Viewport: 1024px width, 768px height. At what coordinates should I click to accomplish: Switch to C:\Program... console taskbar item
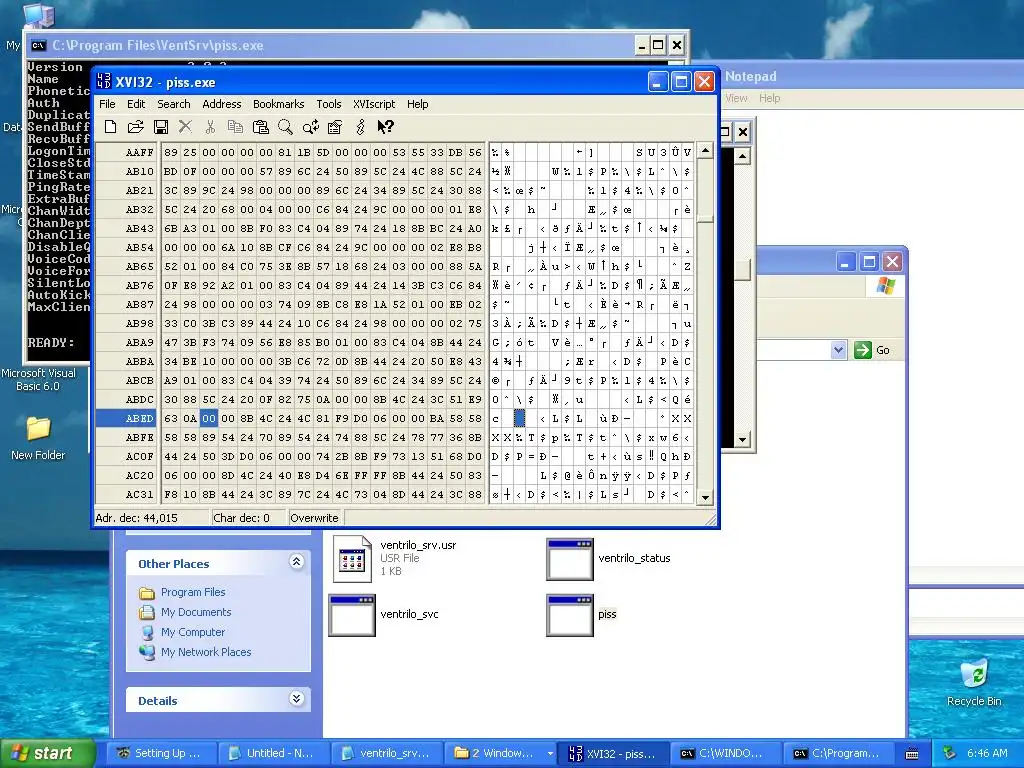(x=839, y=753)
